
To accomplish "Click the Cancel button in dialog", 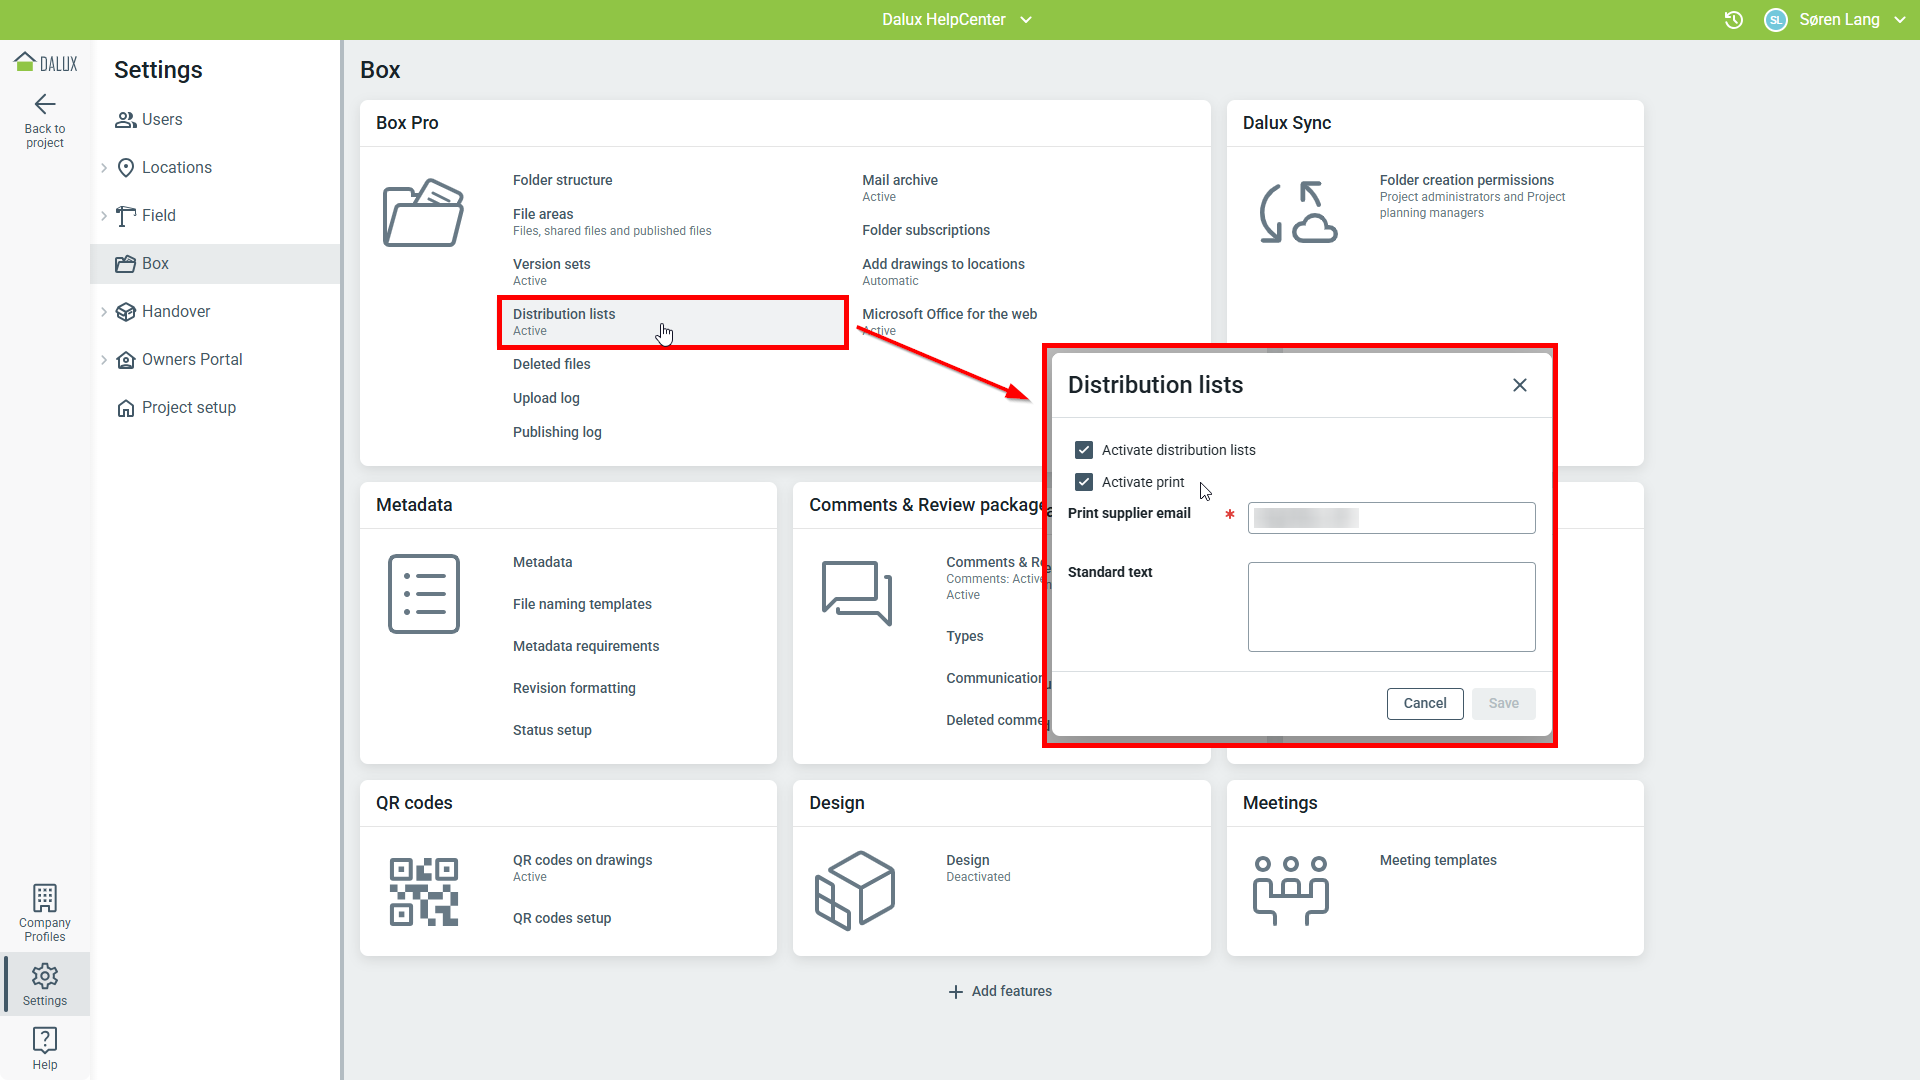I will click(1425, 704).
